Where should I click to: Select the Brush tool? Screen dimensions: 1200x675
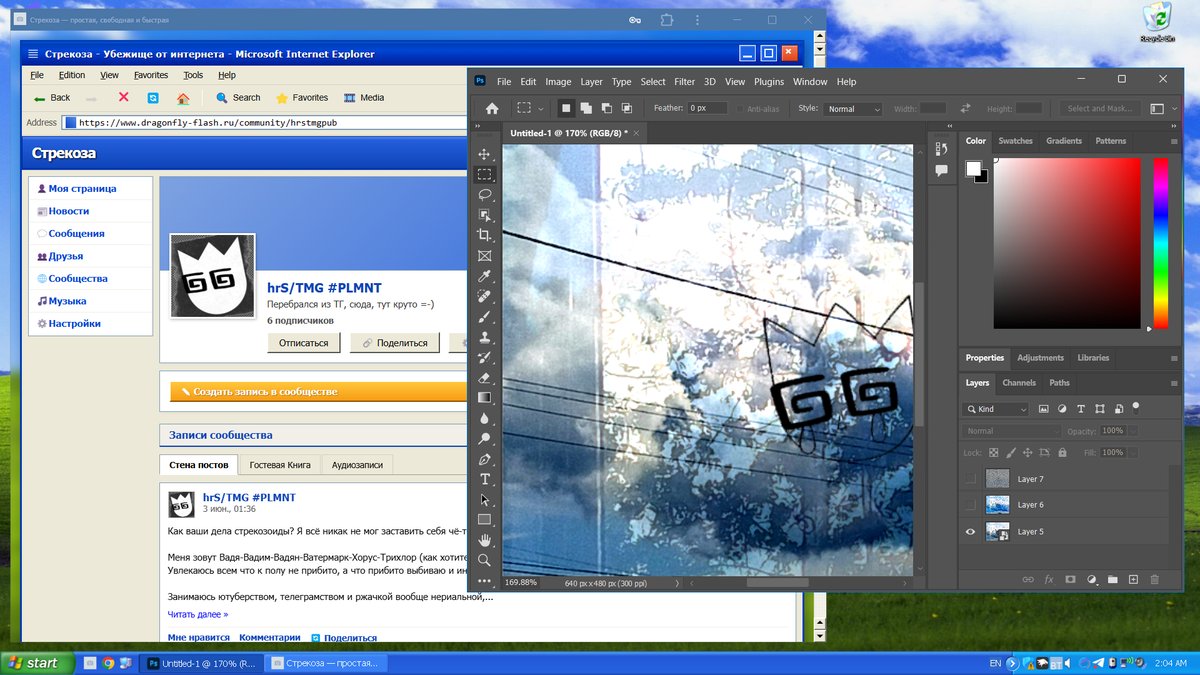tap(485, 317)
